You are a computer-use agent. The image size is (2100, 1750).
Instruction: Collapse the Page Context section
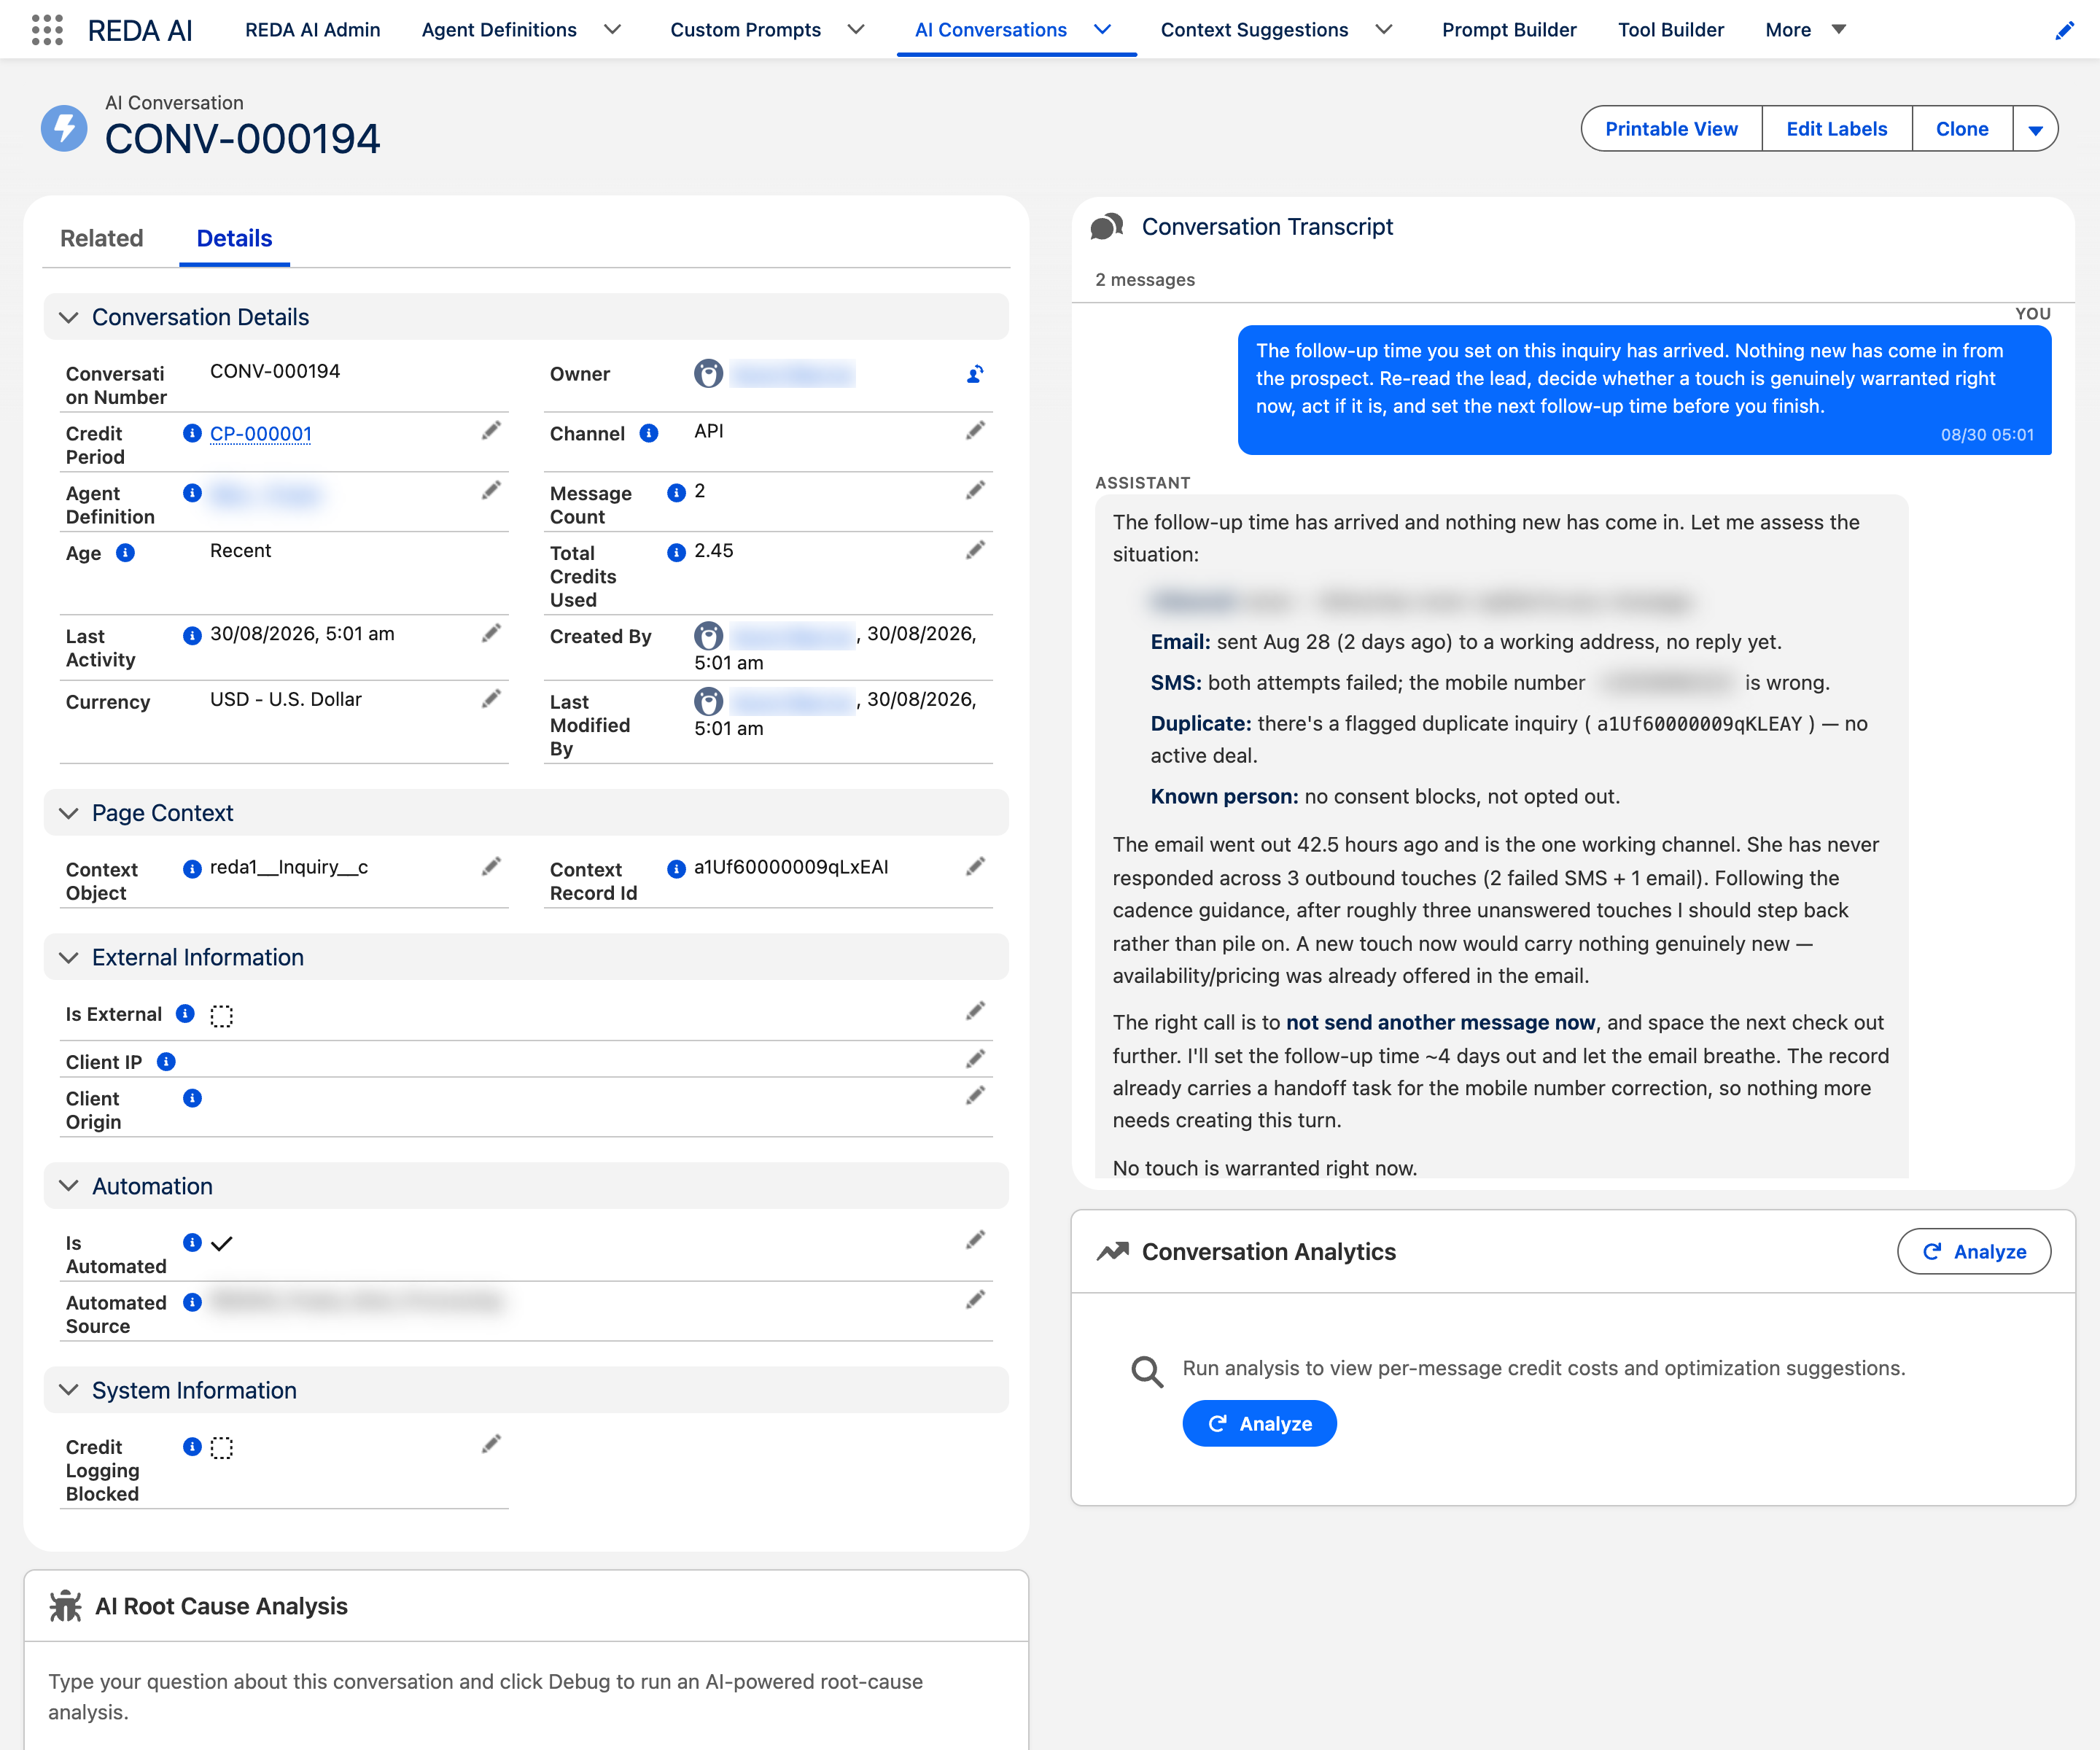[x=68, y=813]
